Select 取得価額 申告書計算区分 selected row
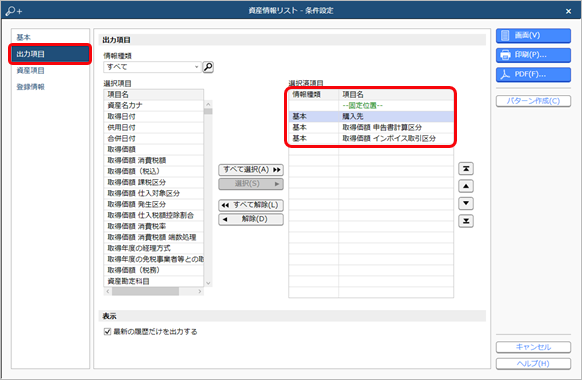The image size is (582, 380). 371,128
